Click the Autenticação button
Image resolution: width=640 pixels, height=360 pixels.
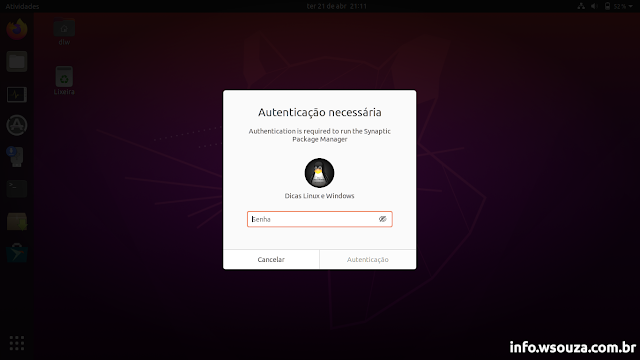[368, 260]
